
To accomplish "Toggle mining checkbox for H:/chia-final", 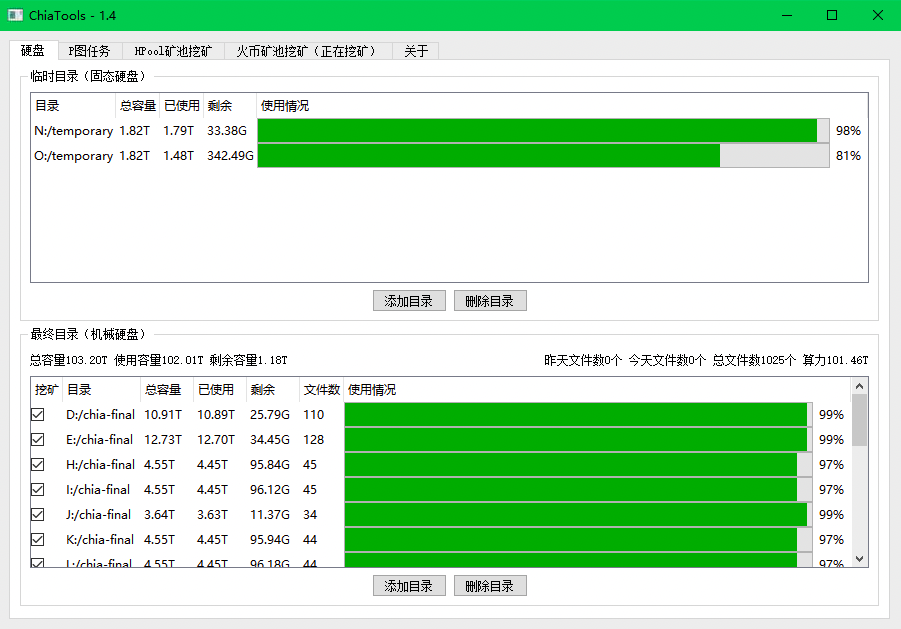I will [38, 464].
